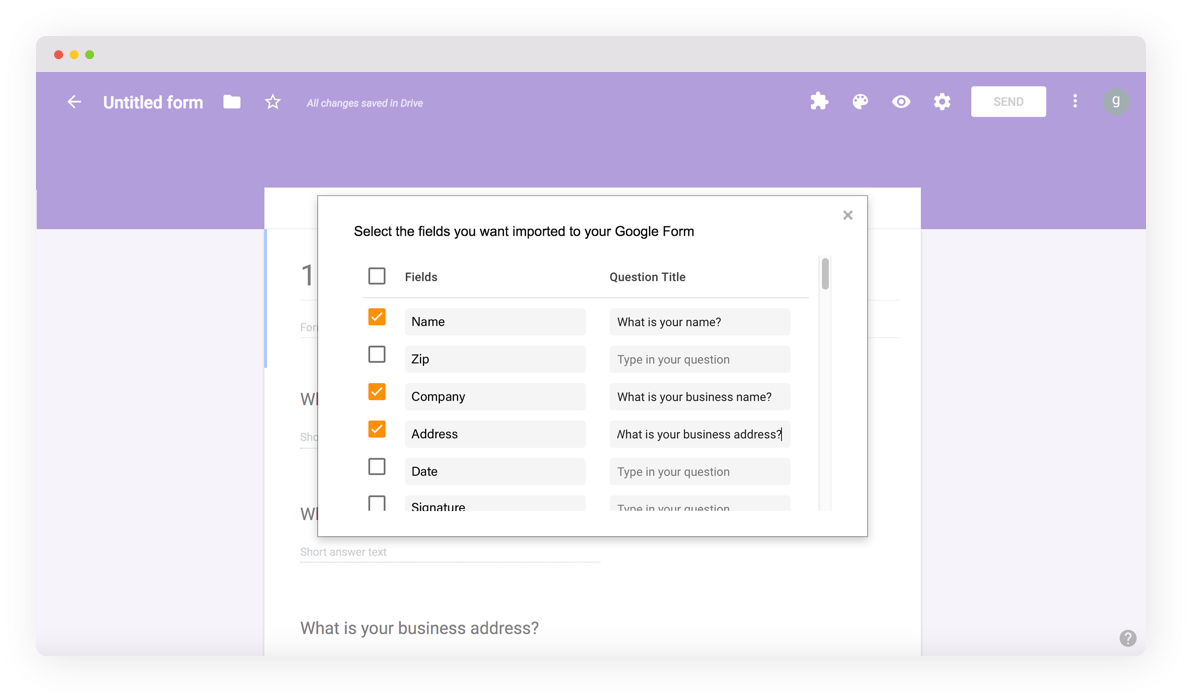Open the more options vertical dots menu
The width and height of the screenshot is (1190, 700).
pyautogui.click(x=1075, y=101)
